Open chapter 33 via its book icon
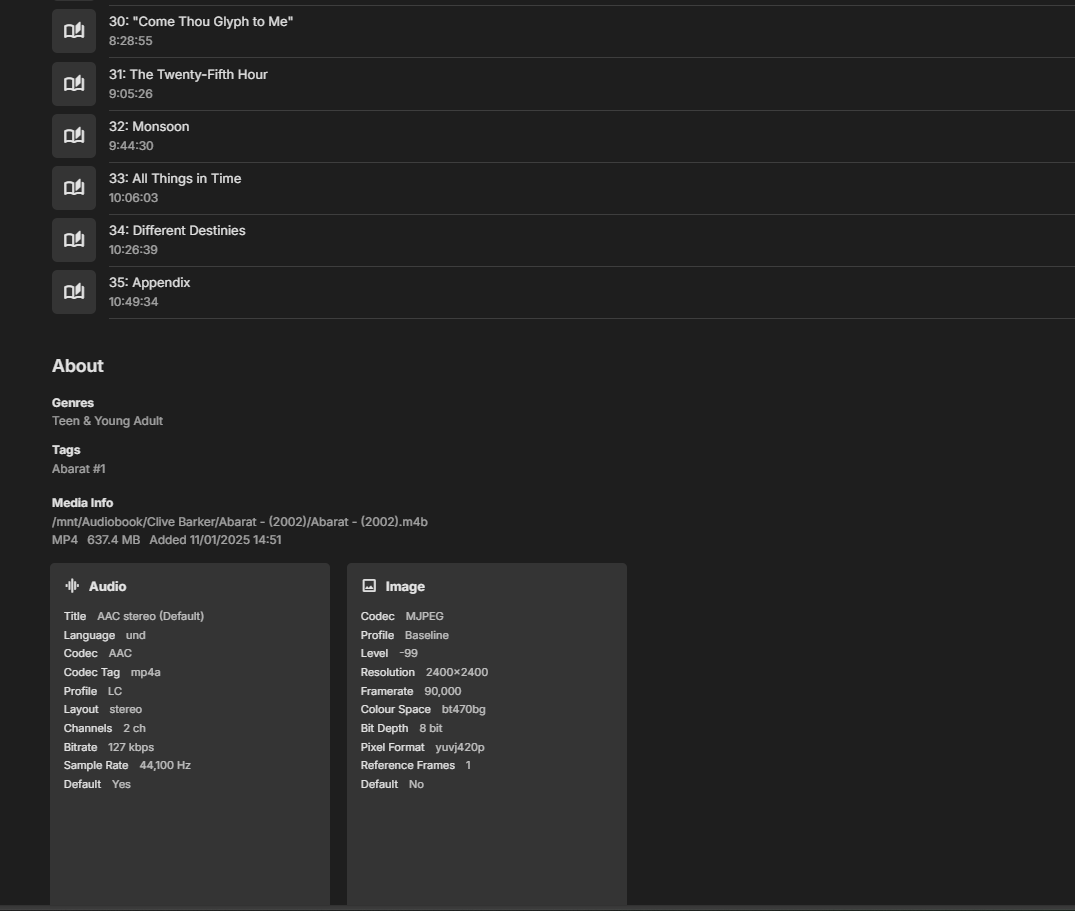The height and width of the screenshot is (911, 1075). [x=73, y=187]
